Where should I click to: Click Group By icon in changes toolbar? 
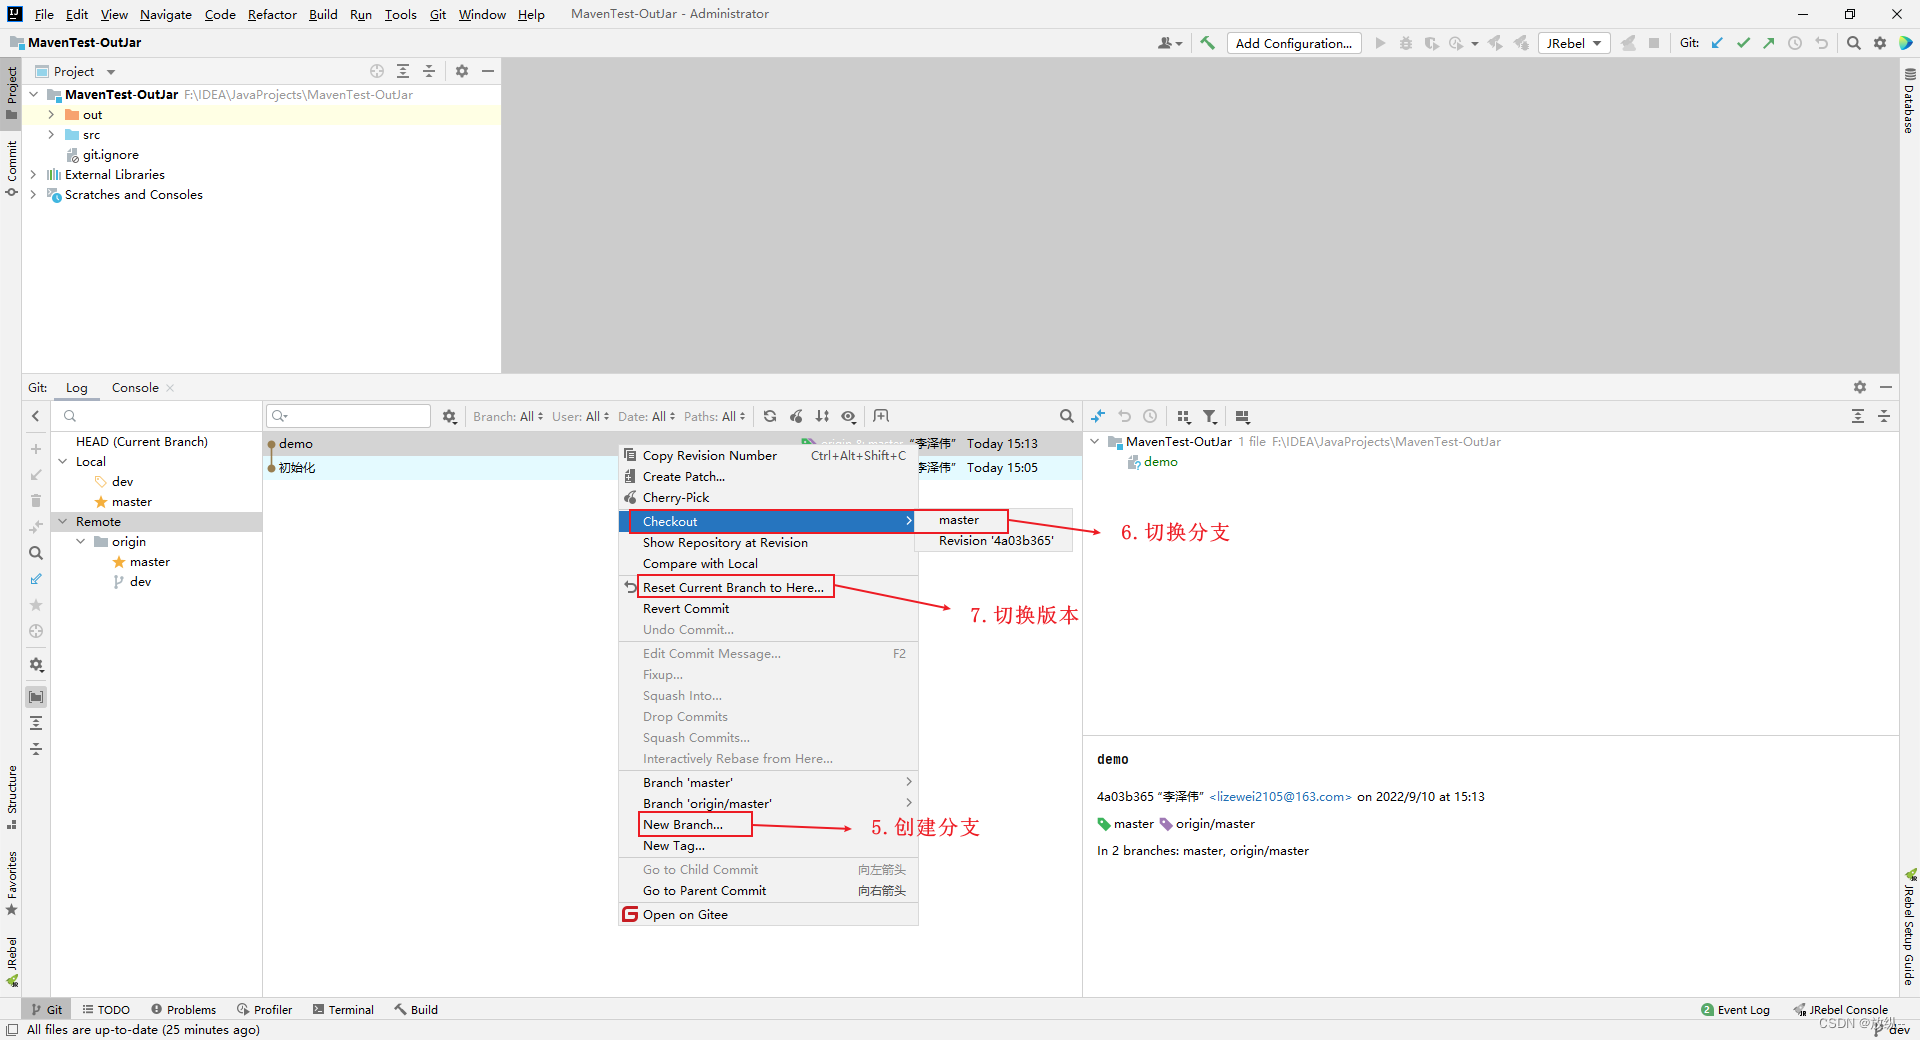coord(1184,416)
